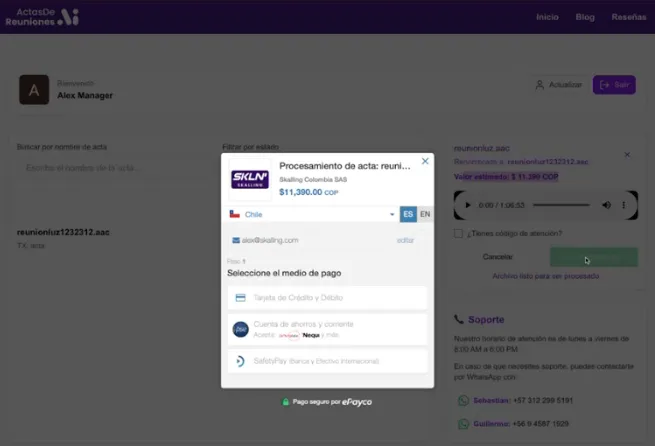
Task: Choose PSE Cuenta de ahorros y corriente
Action: (327, 329)
